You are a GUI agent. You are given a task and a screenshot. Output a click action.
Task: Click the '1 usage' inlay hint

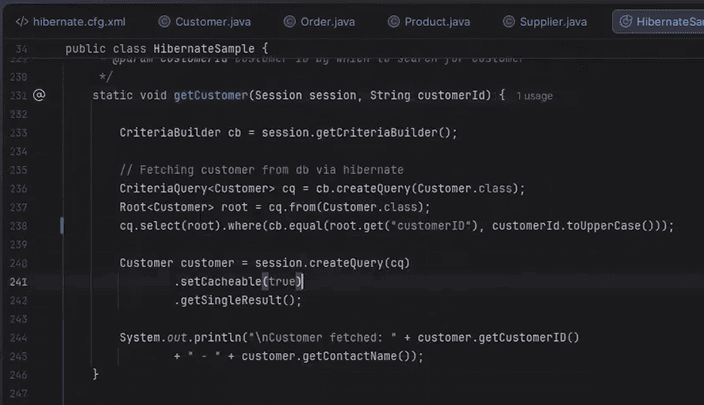(534, 96)
